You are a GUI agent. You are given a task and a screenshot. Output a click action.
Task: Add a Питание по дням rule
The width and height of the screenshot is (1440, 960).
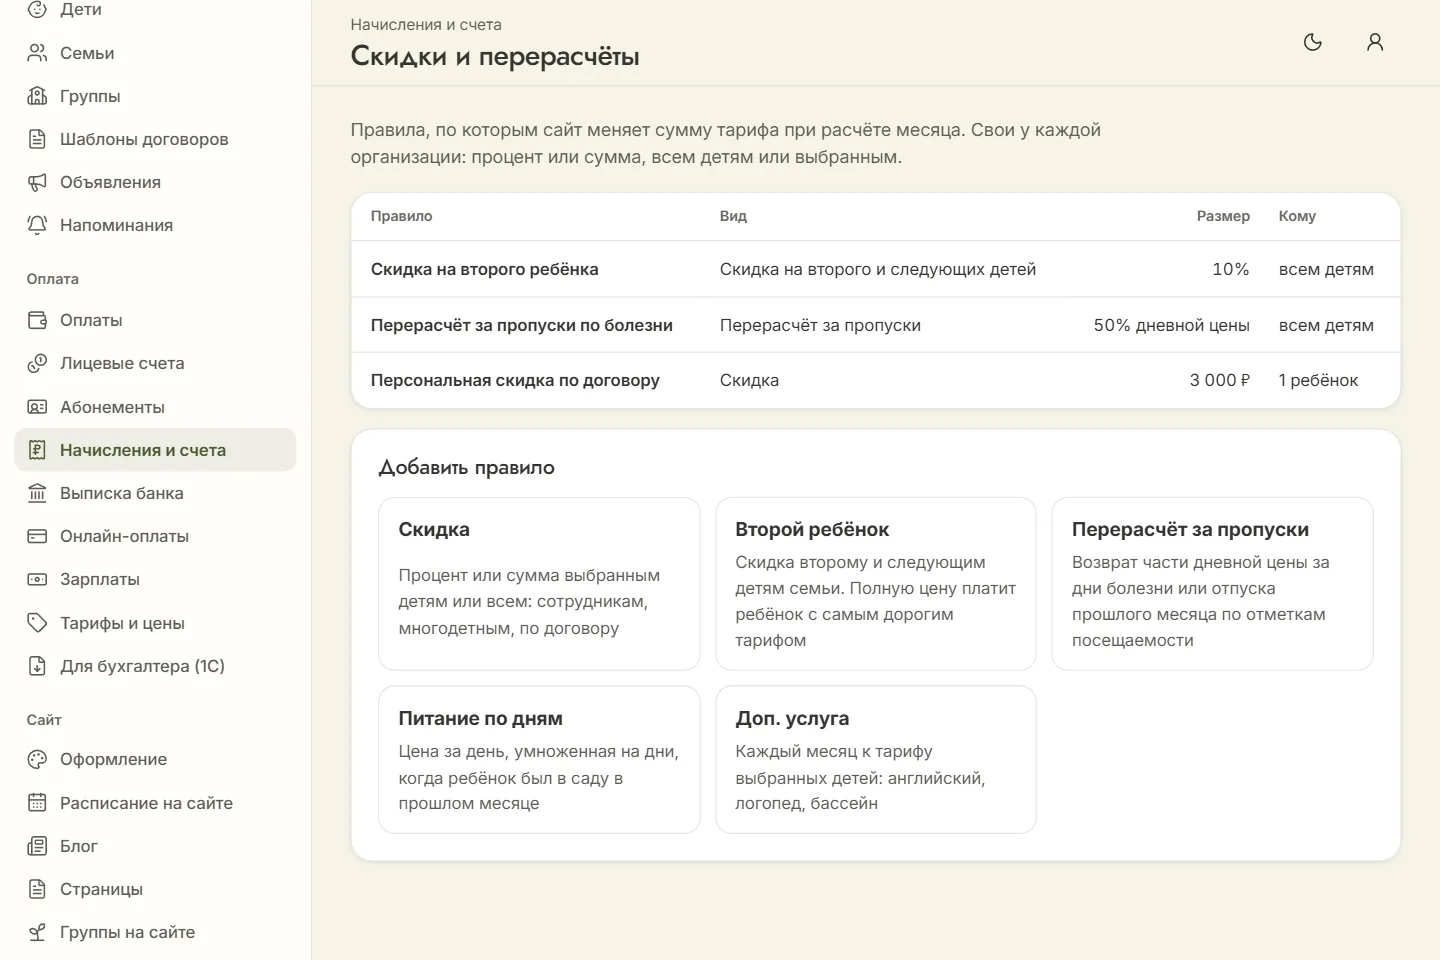pyautogui.click(x=539, y=759)
